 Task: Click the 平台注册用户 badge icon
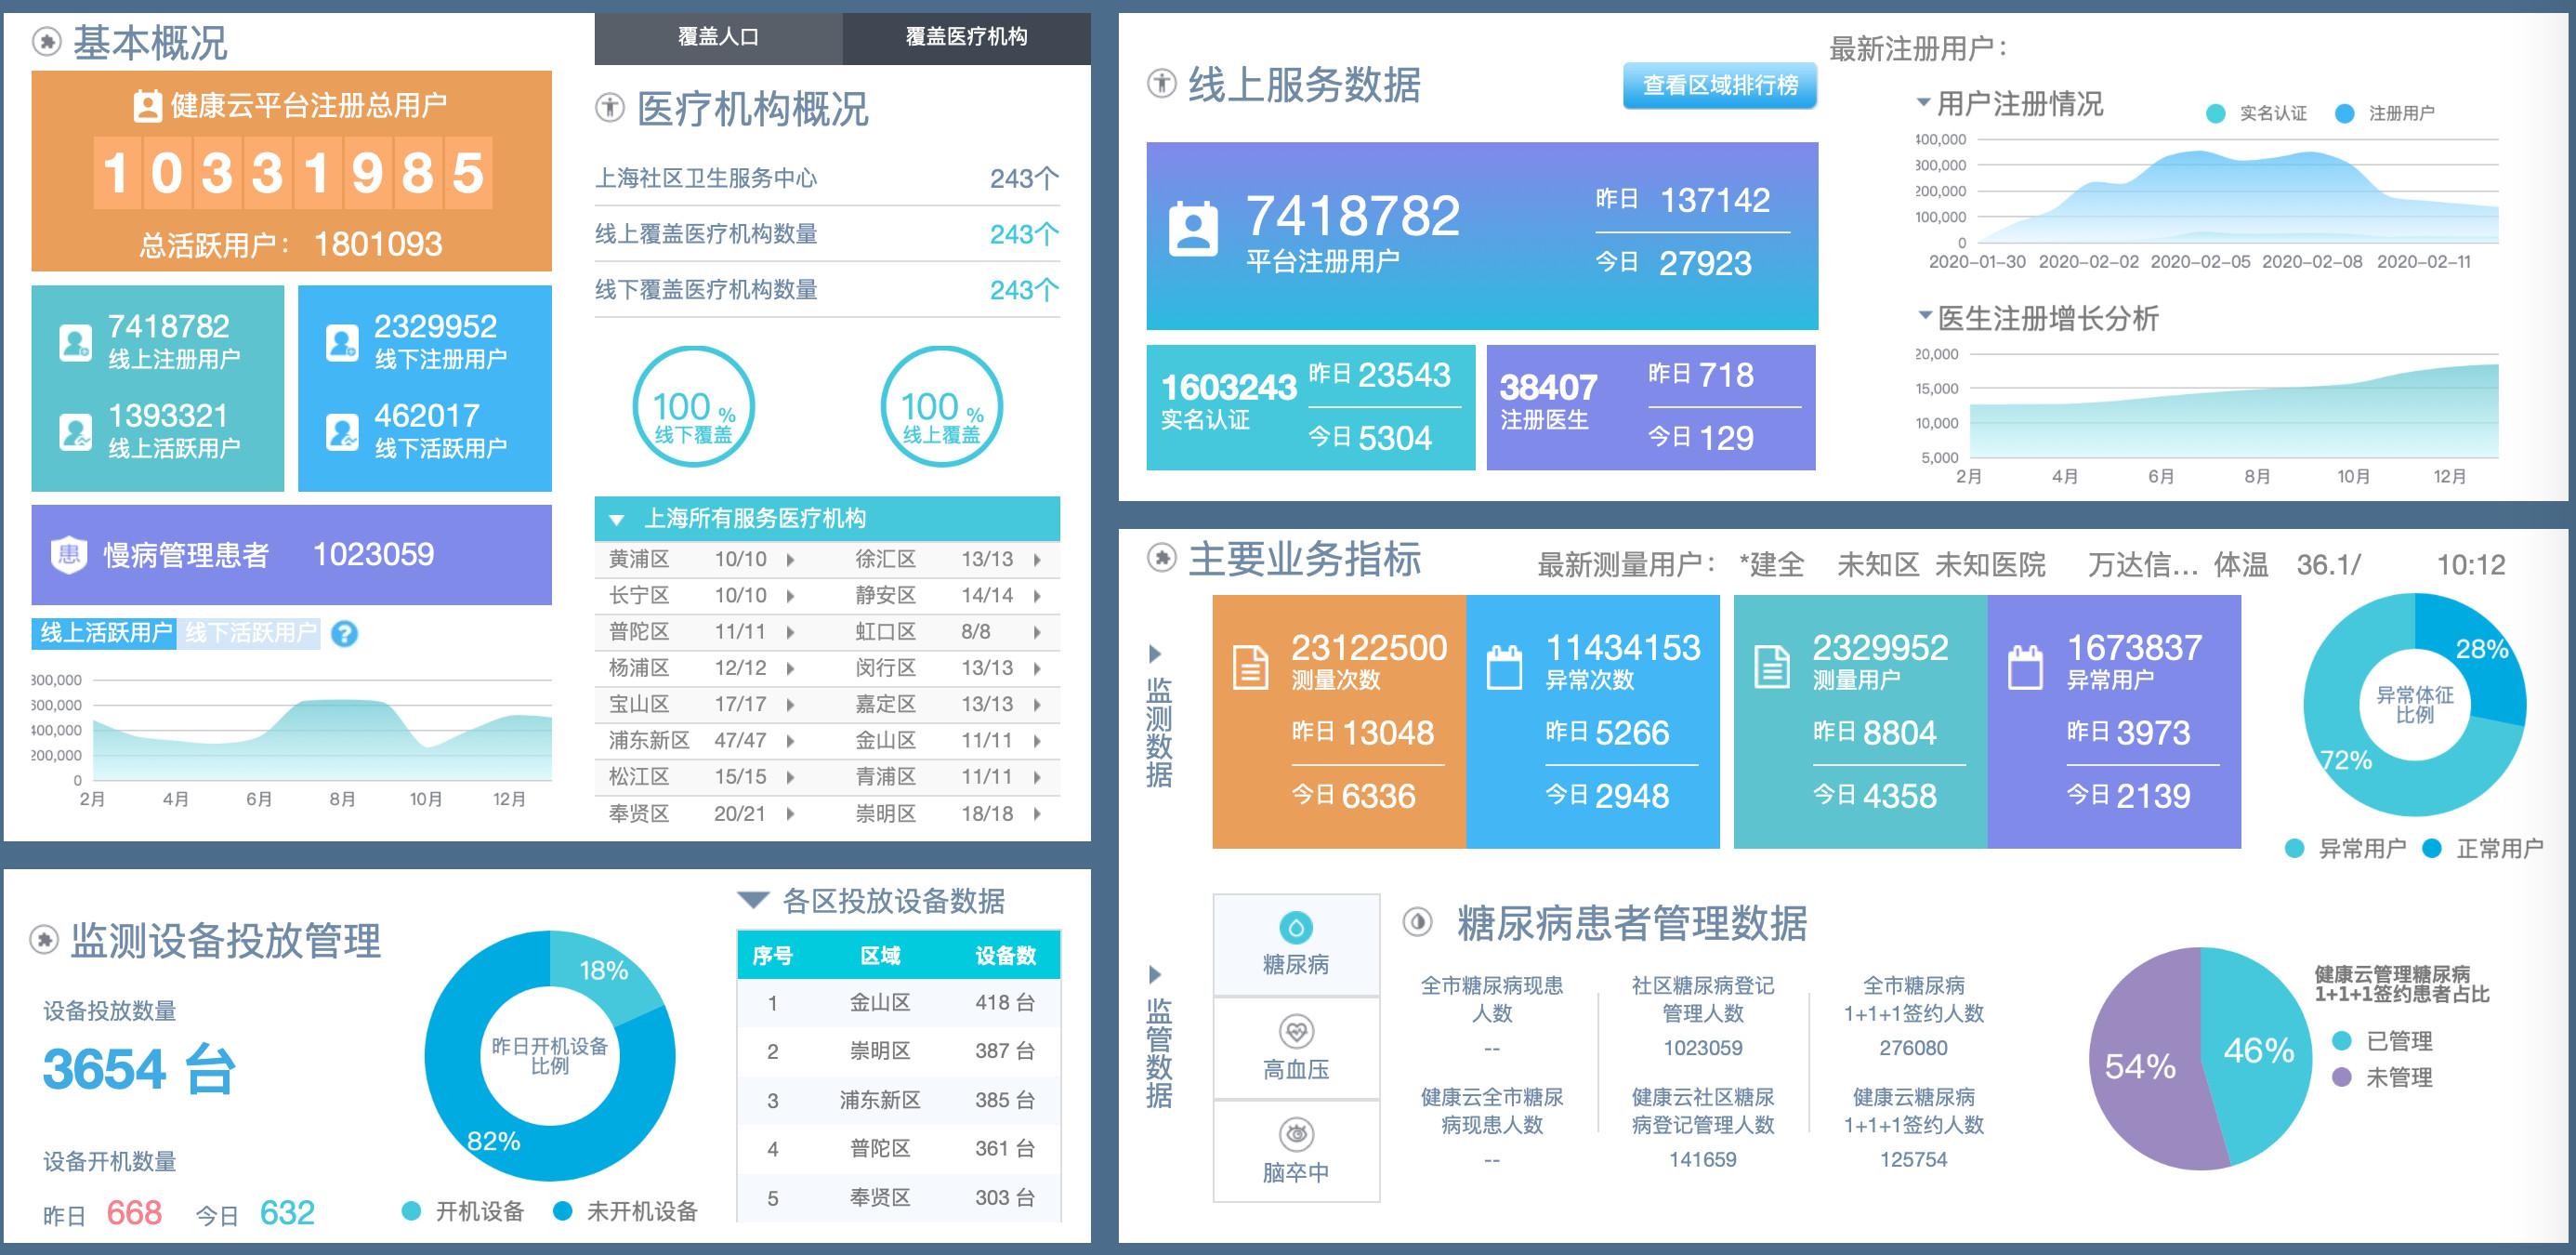pos(1194,229)
